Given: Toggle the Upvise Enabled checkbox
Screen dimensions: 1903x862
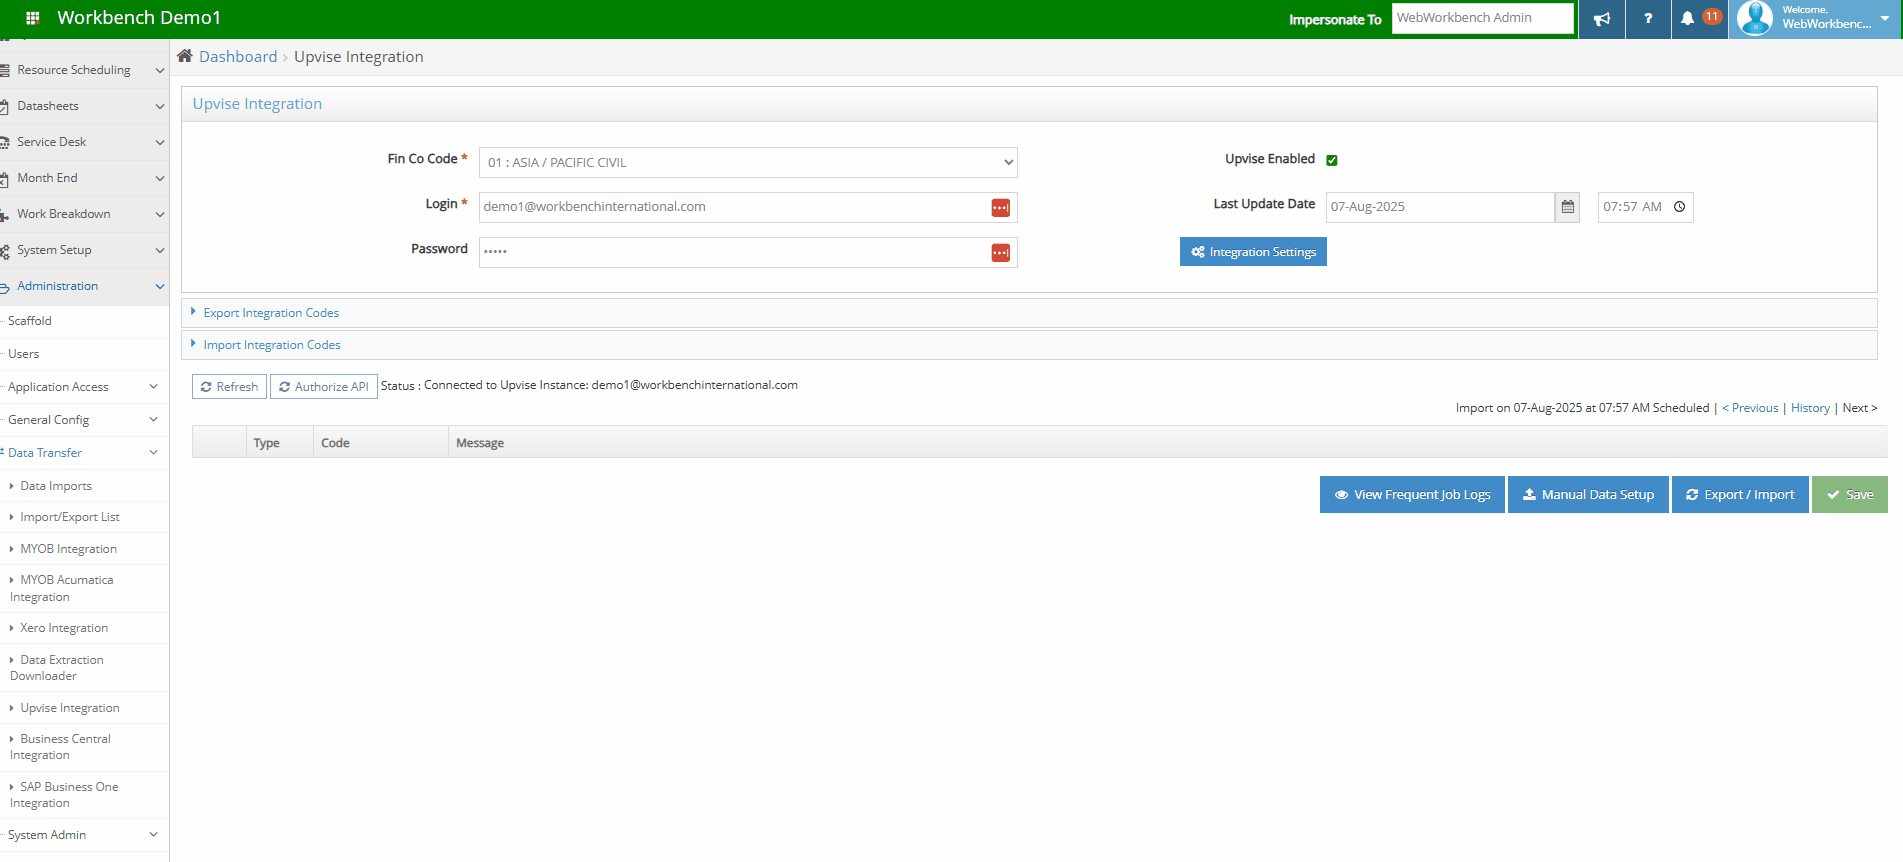Looking at the screenshot, I should click(1332, 160).
